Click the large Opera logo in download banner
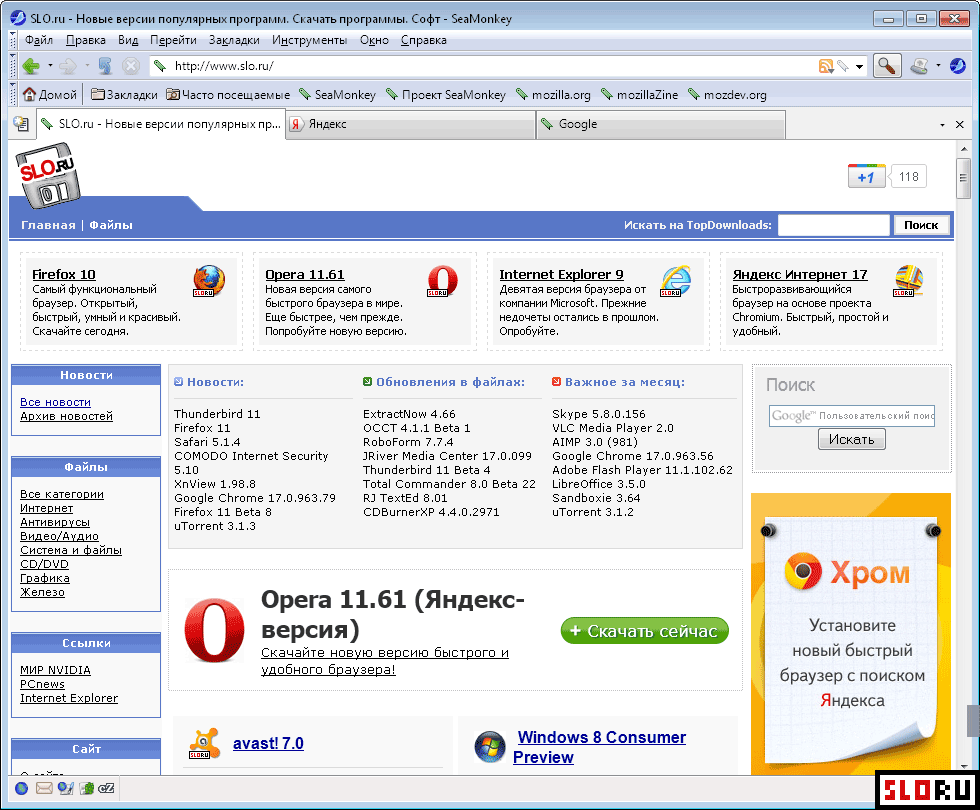 (214, 630)
